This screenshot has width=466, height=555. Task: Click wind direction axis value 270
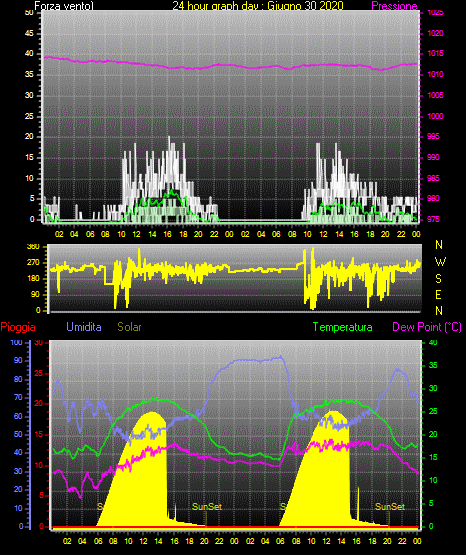click(34, 263)
